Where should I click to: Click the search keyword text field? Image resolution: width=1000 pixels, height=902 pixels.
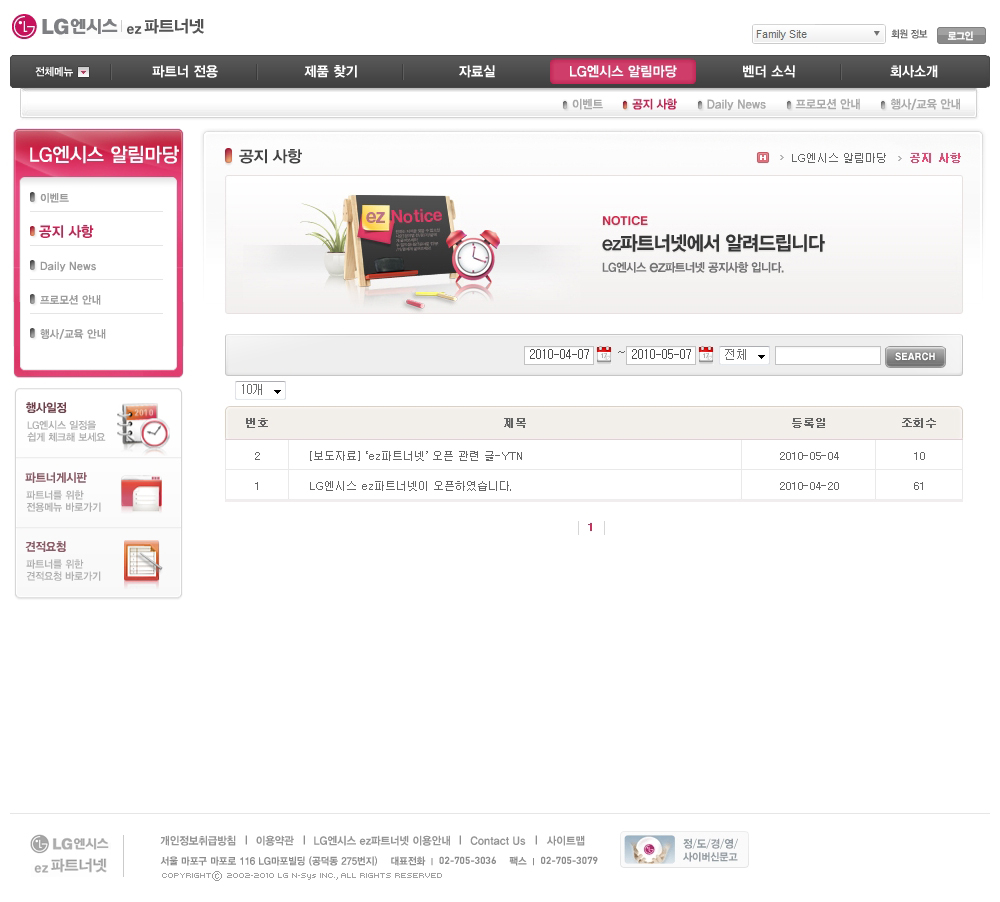pos(827,356)
